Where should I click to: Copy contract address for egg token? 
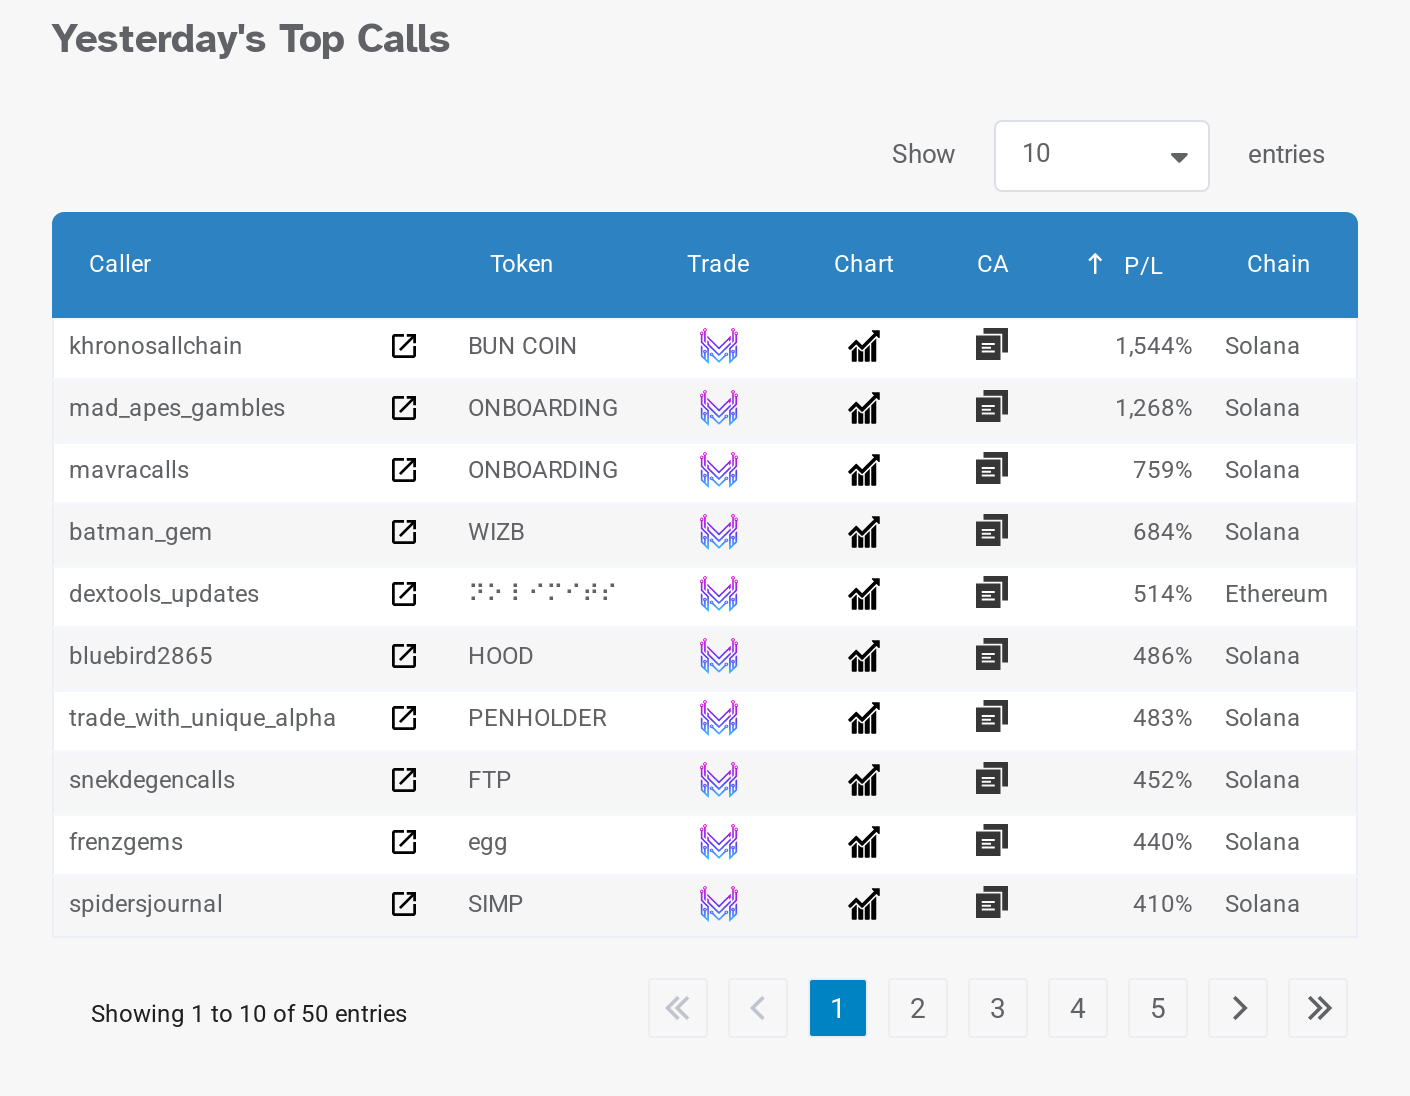991,842
